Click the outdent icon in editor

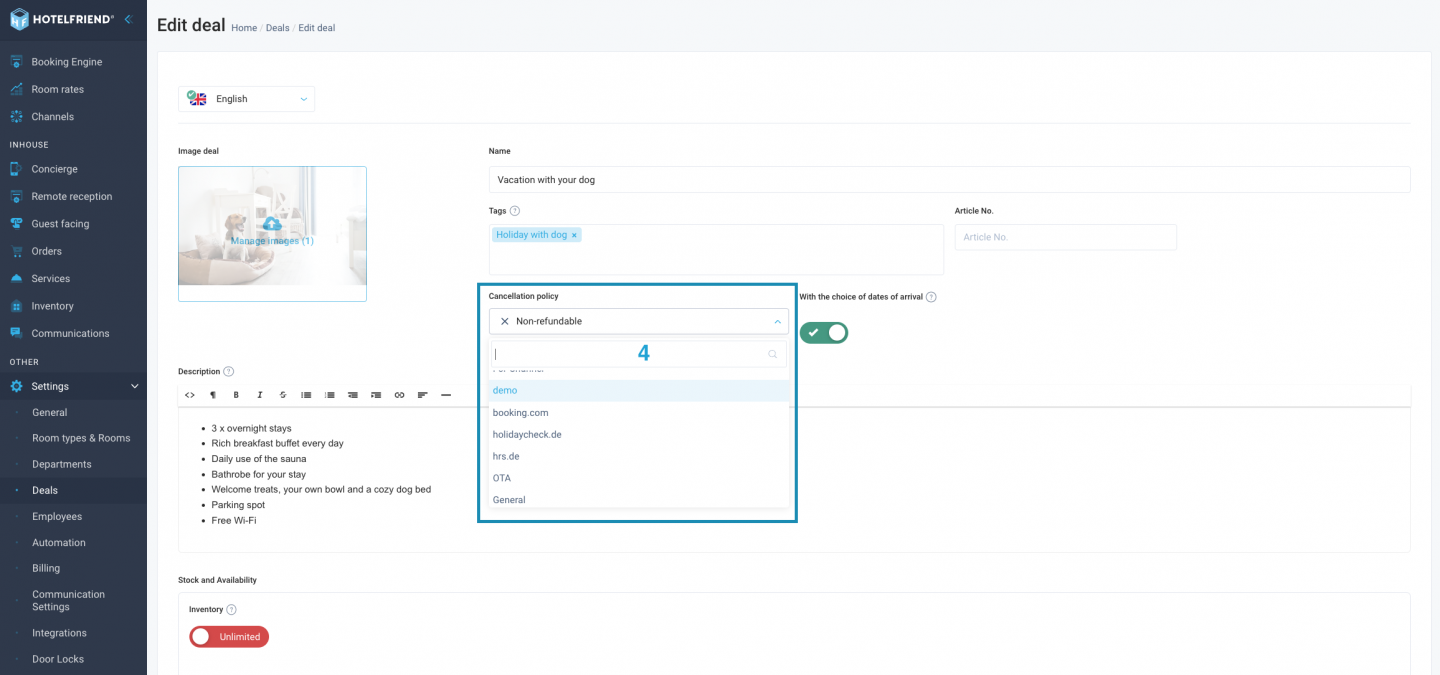(x=353, y=395)
